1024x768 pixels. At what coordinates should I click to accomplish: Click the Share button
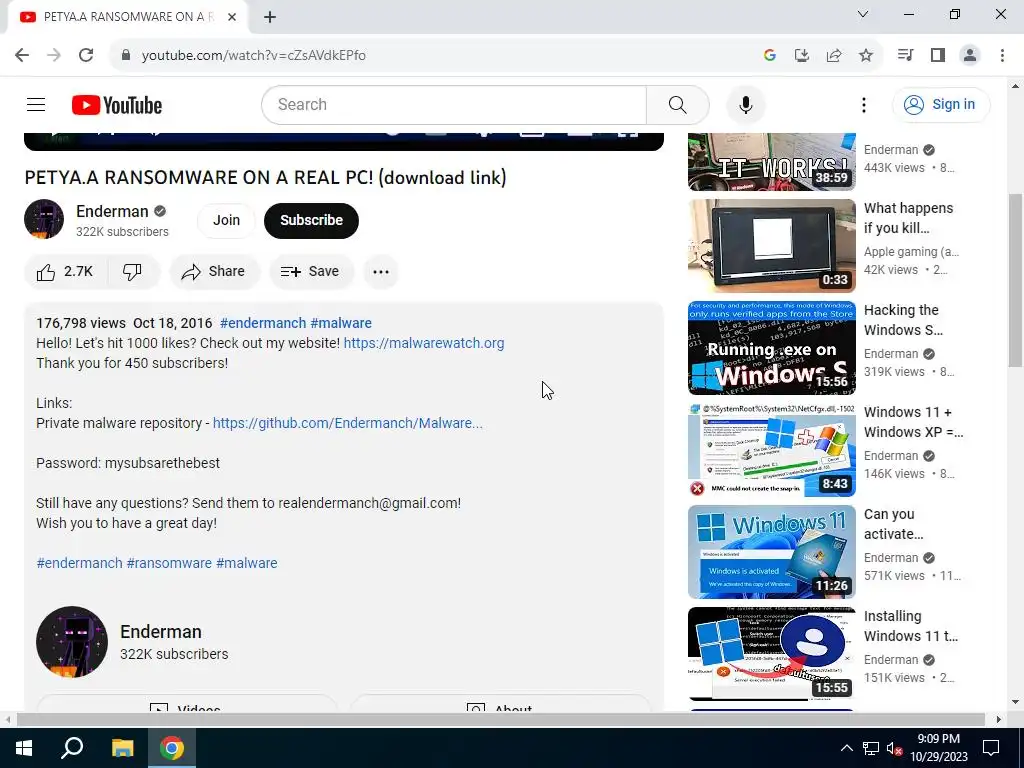[x=215, y=272]
